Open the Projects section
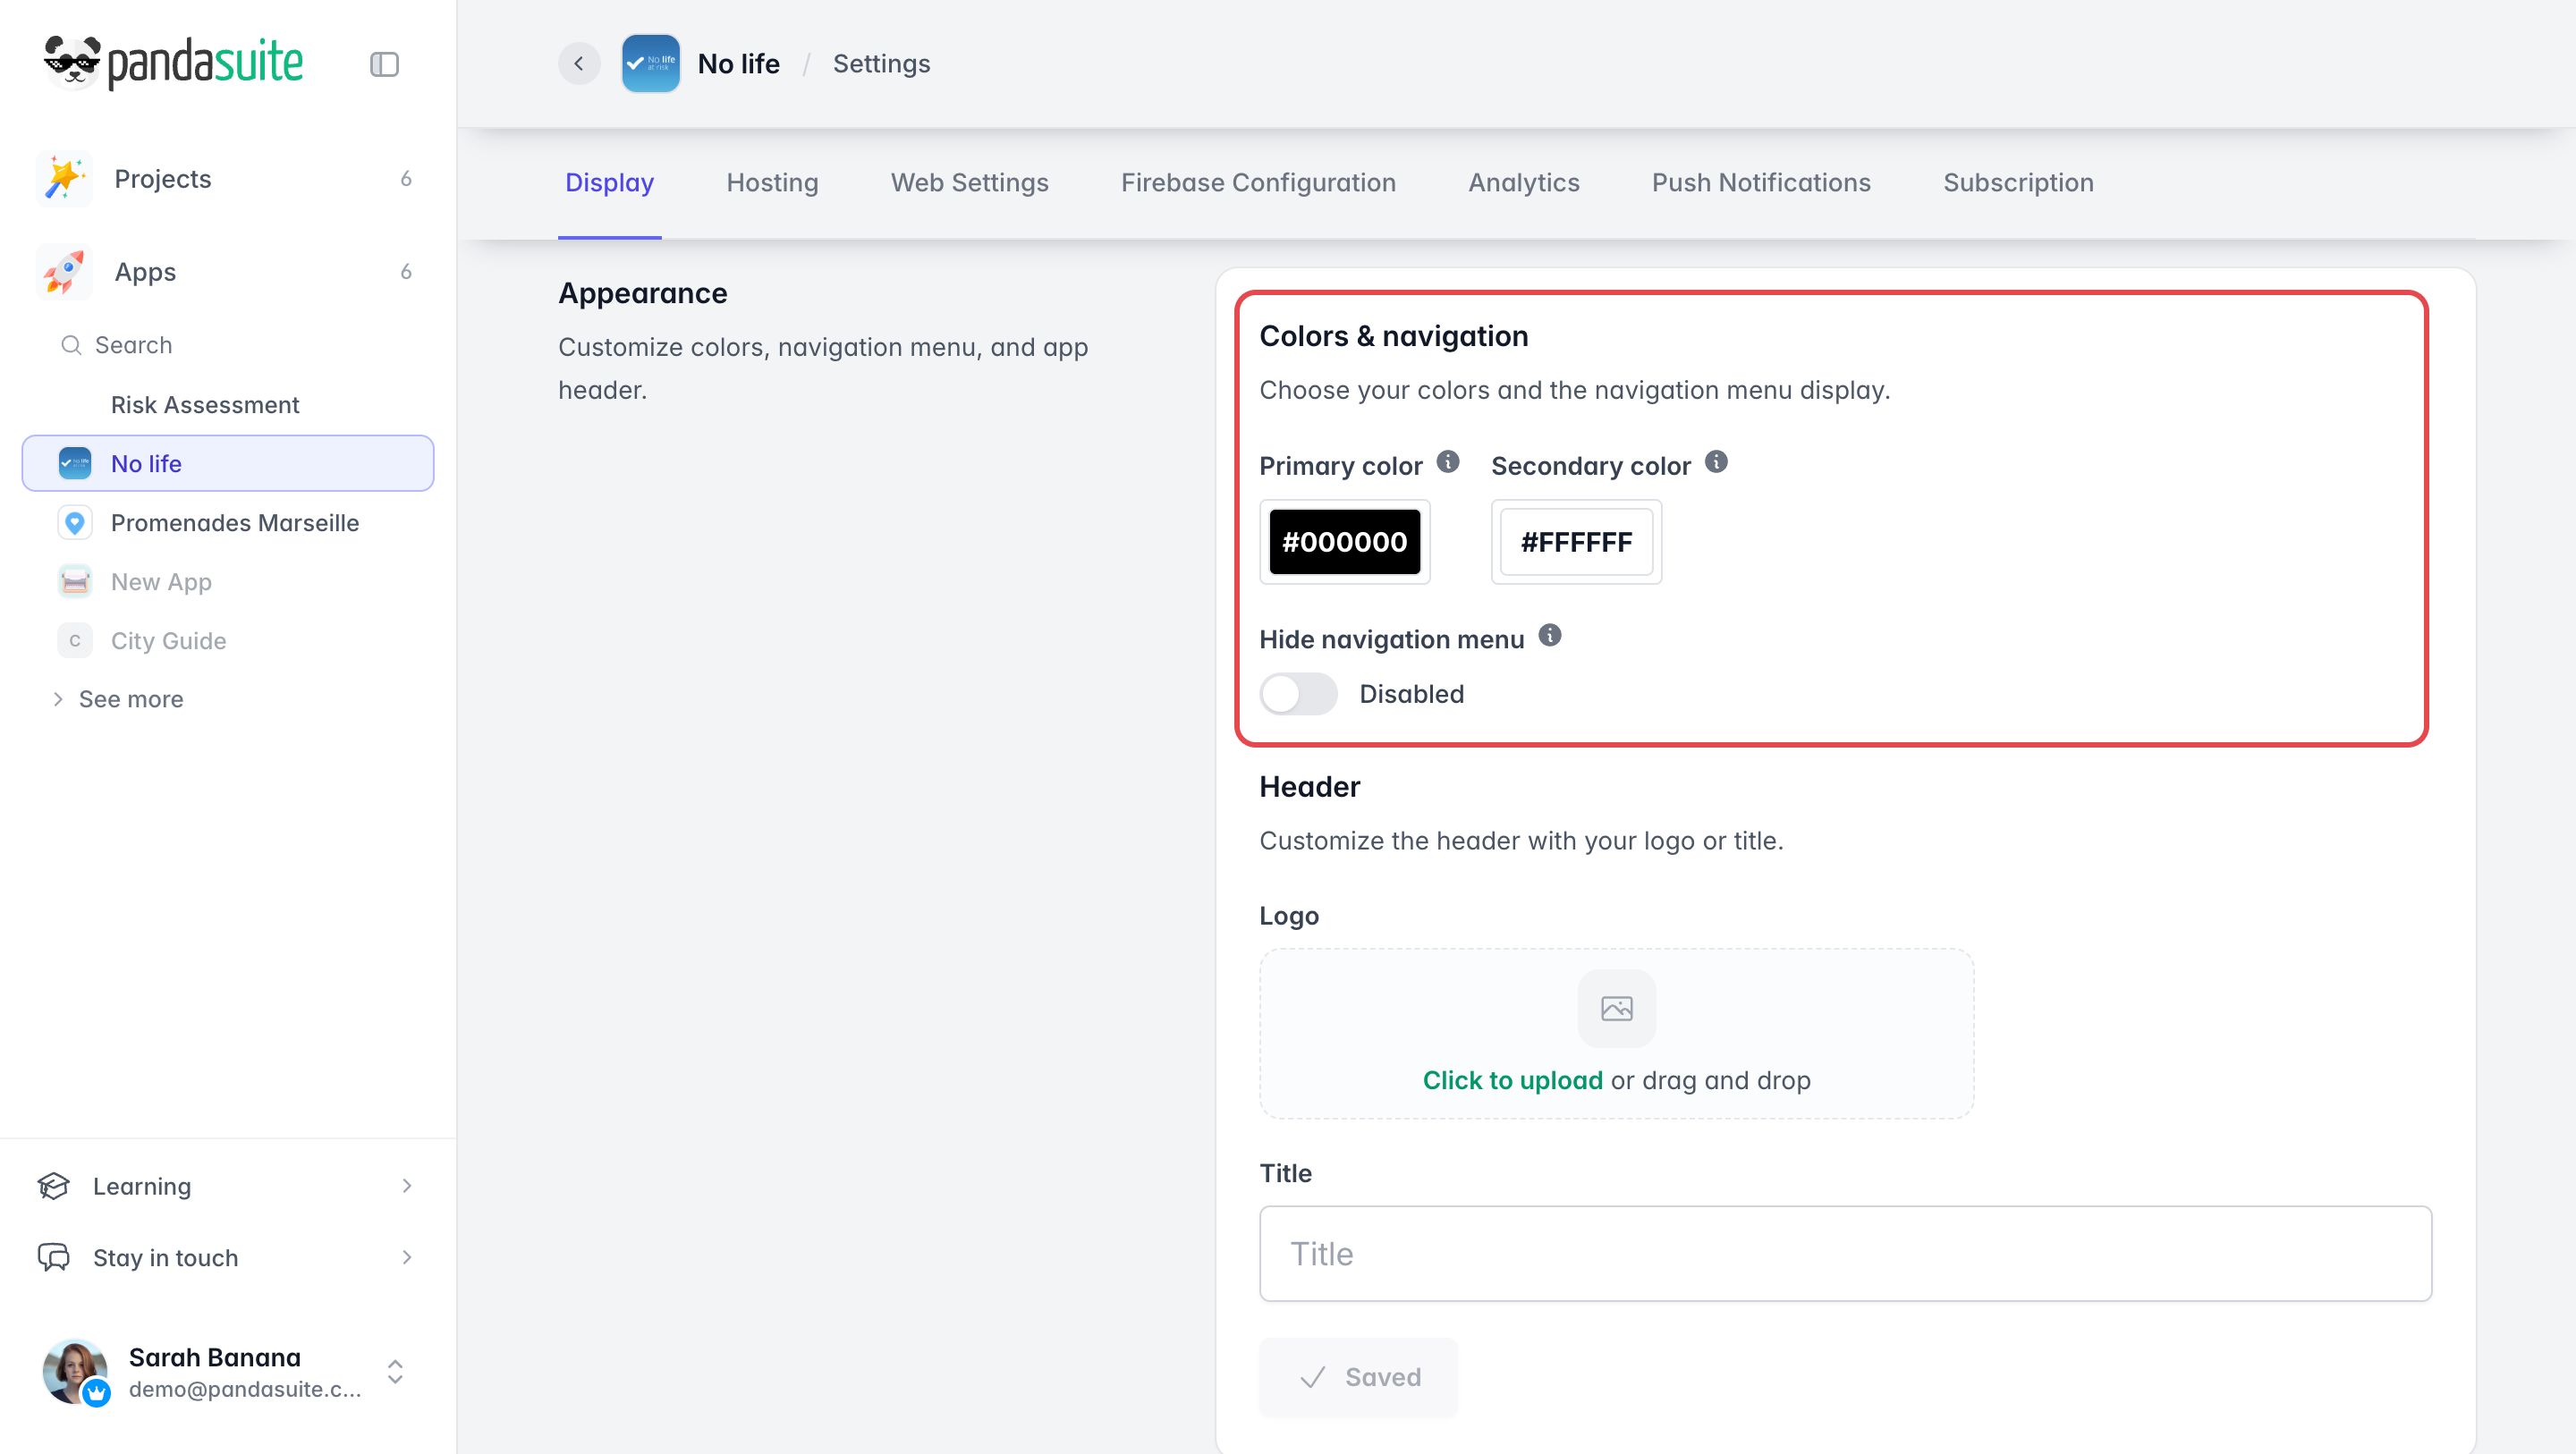The height and width of the screenshot is (1454, 2576). point(228,179)
